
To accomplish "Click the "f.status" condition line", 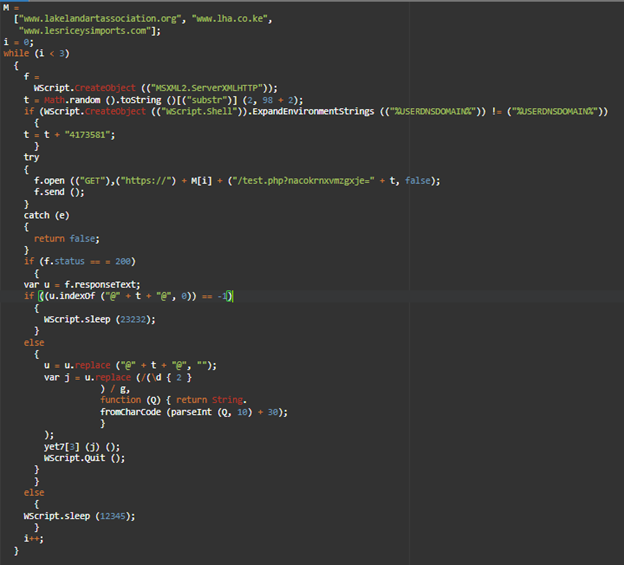I will pos(80,261).
